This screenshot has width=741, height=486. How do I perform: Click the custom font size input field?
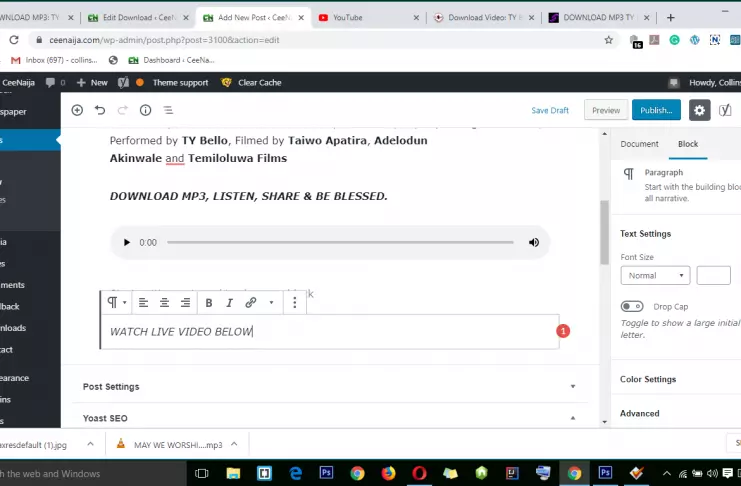(713, 276)
